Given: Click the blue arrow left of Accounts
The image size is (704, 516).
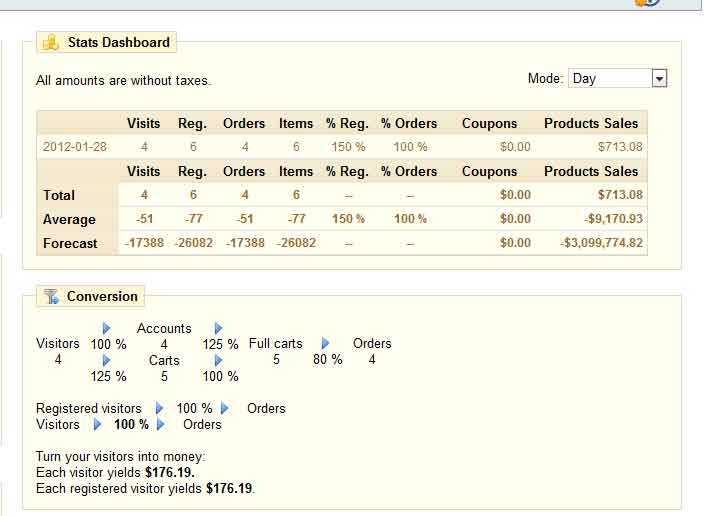Looking at the screenshot, I should [x=106, y=328].
